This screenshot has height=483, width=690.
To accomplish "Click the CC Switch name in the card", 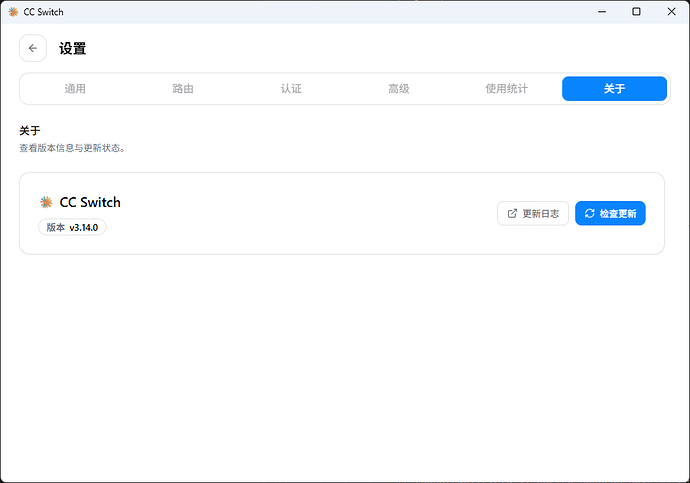I will (90, 202).
